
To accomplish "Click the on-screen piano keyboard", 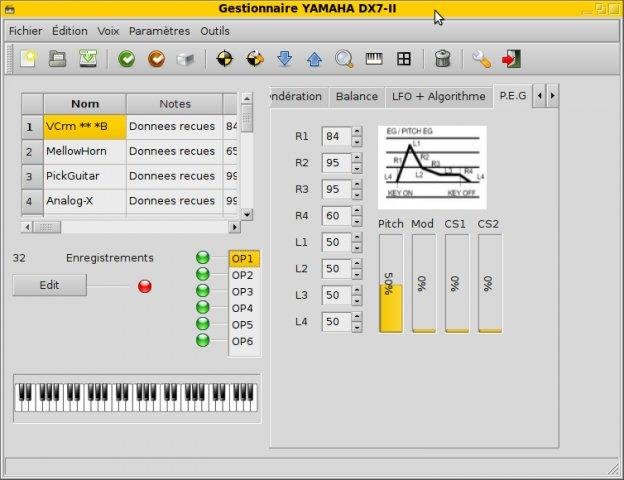I will tap(136, 397).
